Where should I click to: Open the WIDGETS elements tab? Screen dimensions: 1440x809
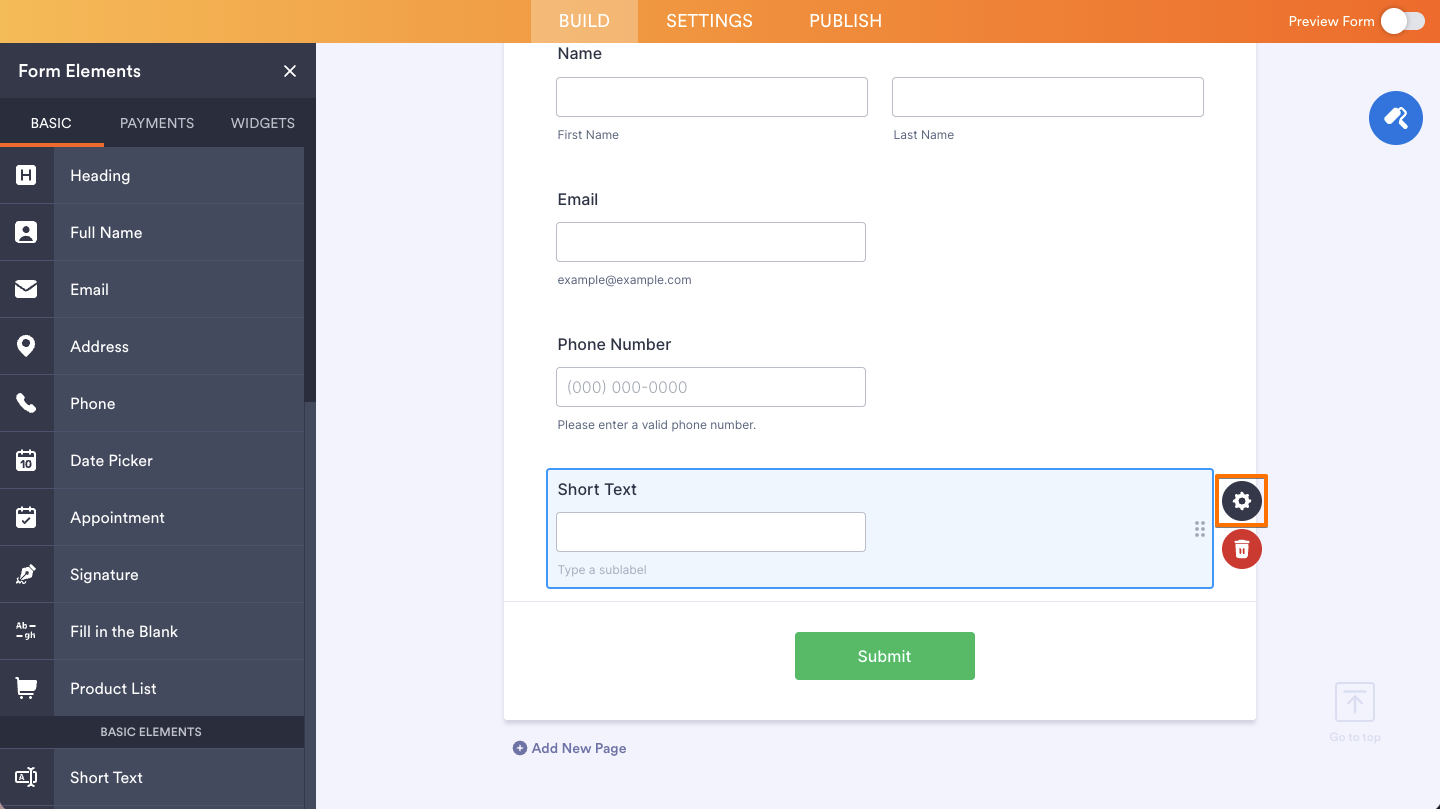(263, 123)
